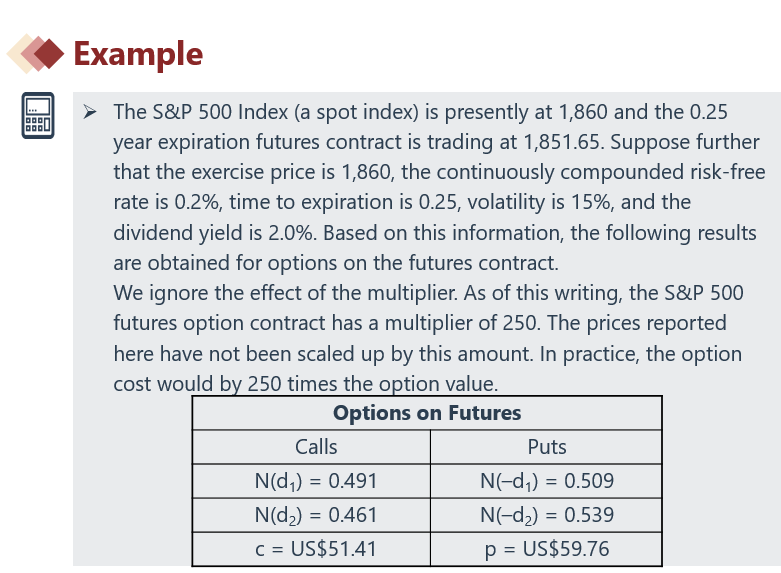Image resolution: width=781 pixels, height=573 pixels.
Task: Click the call price c = US$51.41
Action: [316, 549]
